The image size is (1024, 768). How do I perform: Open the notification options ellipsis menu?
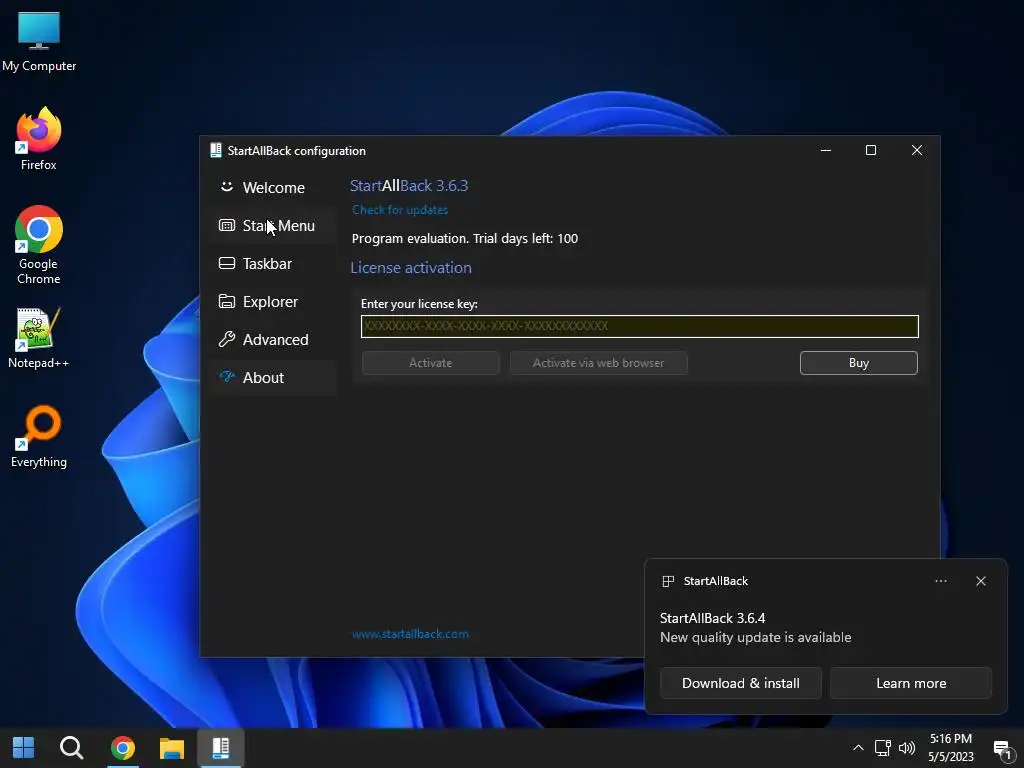[940, 581]
